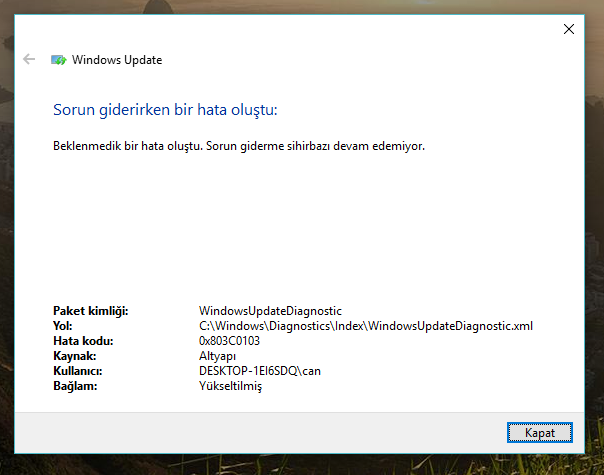Select the Windows Update title text
Image resolution: width=604 pixels, height=475 pixels.
(x=117, y=60)
